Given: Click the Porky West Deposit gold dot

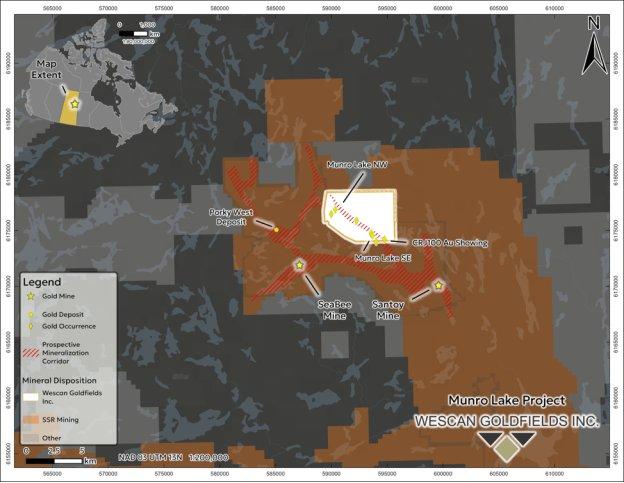Looking at the screenshot, I should pyautogui.click(x=276, y=230).
